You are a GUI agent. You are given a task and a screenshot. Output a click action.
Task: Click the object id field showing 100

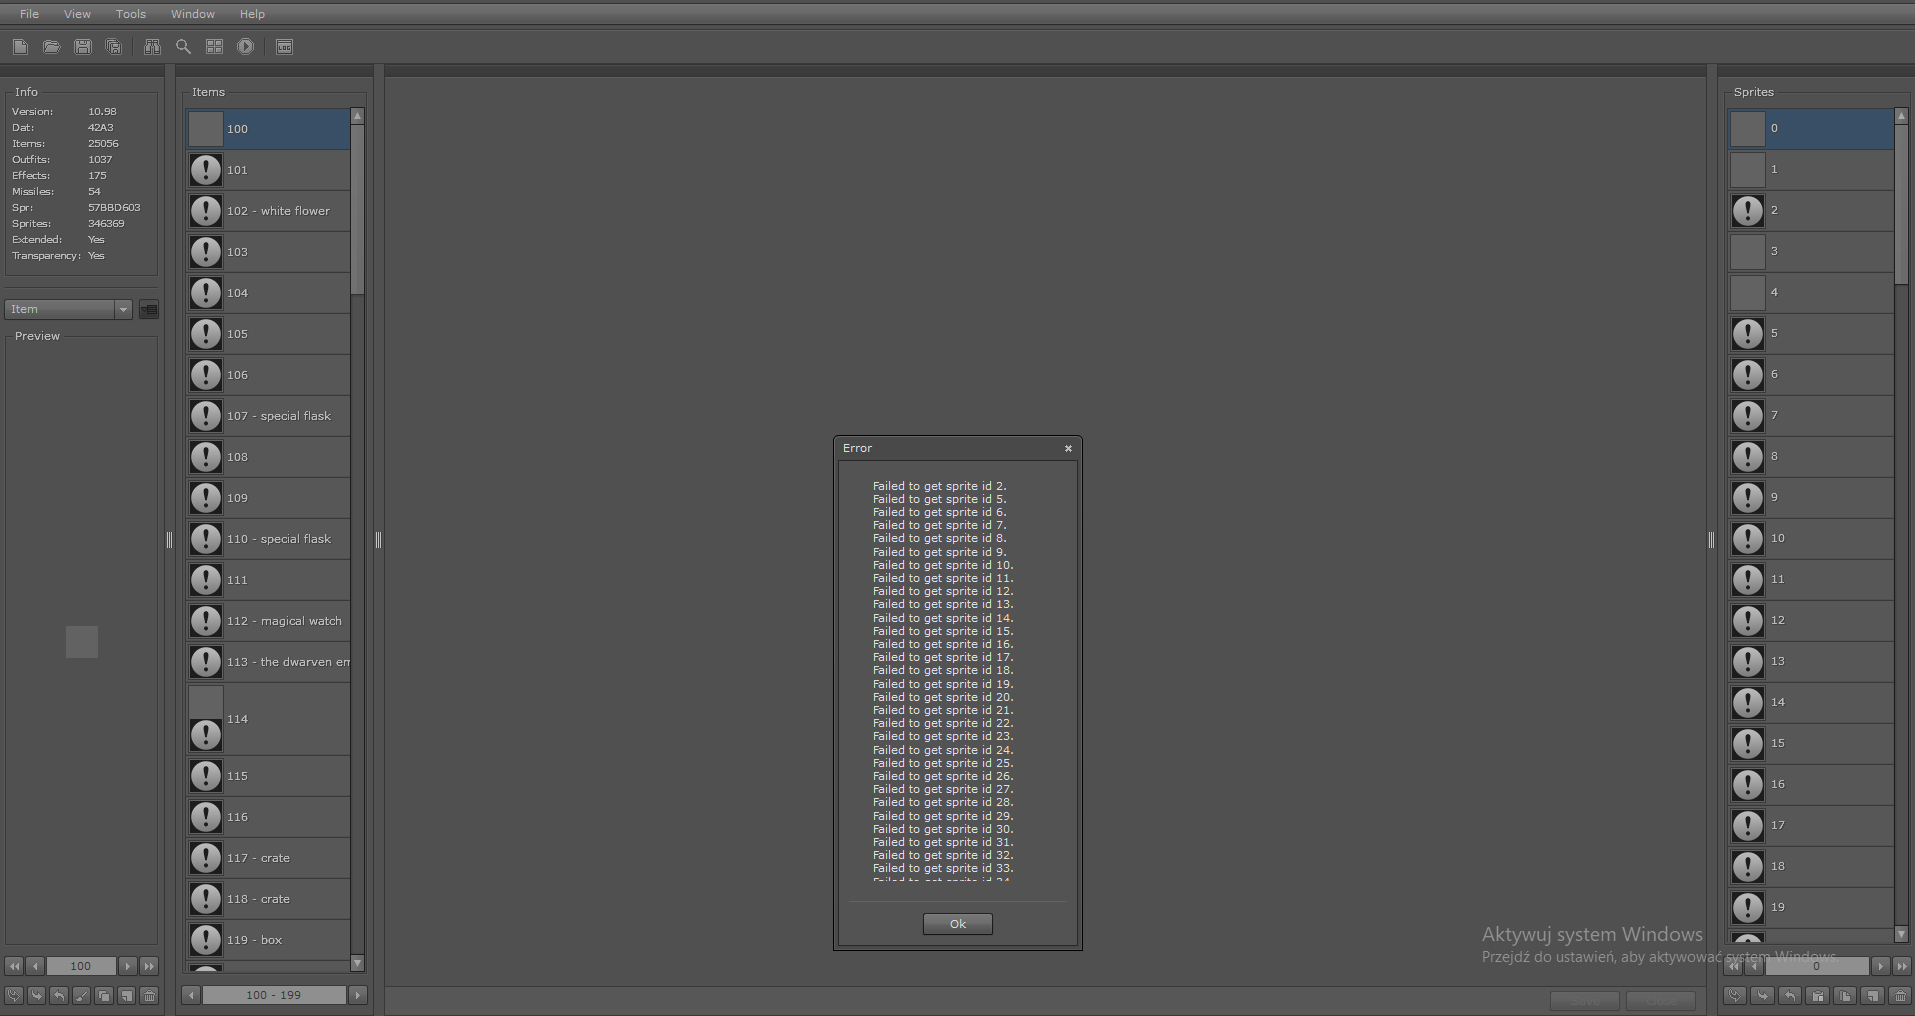pyautogui.click(x=81, y=966)
